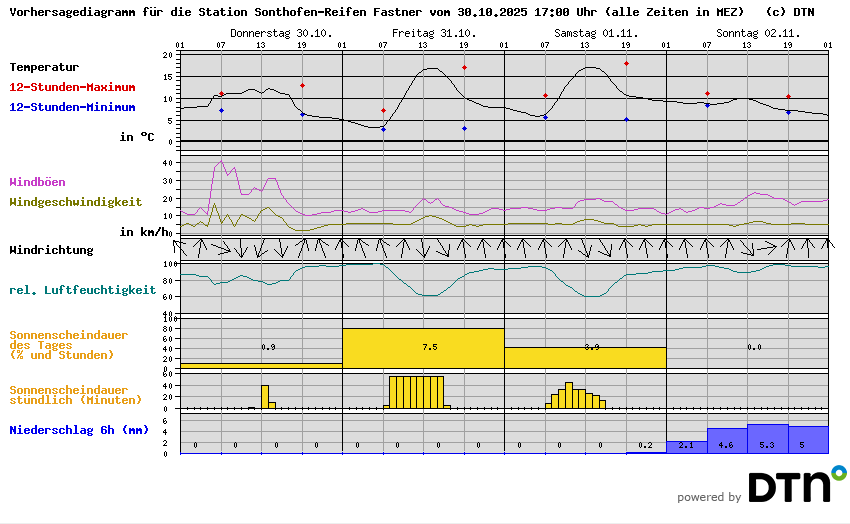Click the "in °C" unit label
Viewport: 850px width, 524px height.
coord(137,137)
